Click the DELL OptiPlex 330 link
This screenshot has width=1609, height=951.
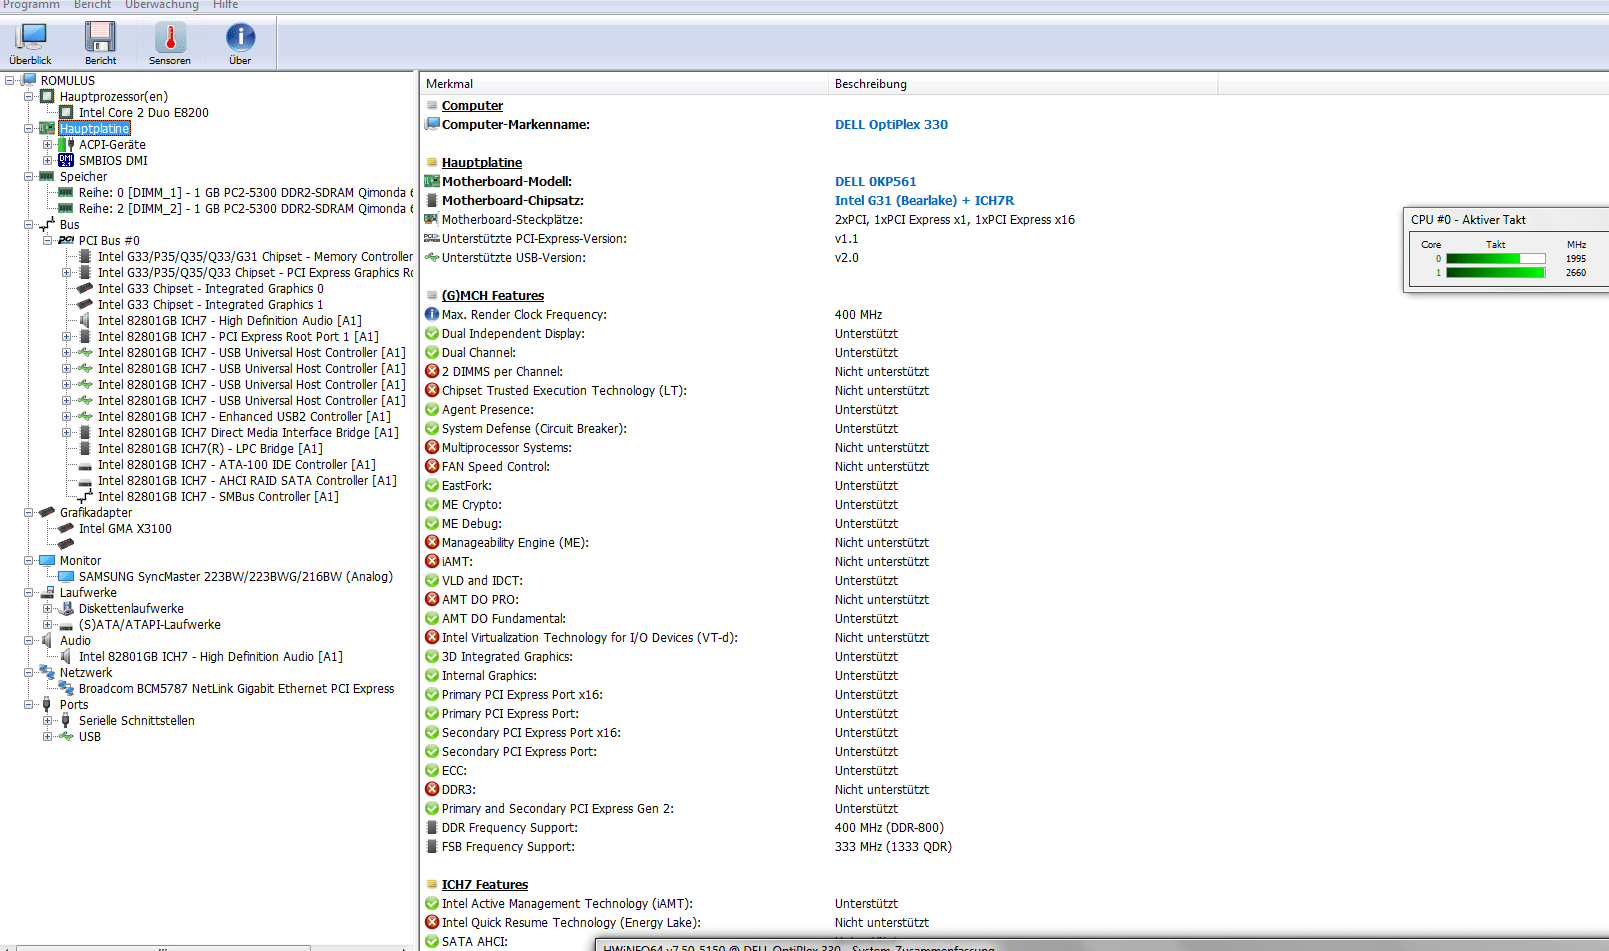(891, 124)
